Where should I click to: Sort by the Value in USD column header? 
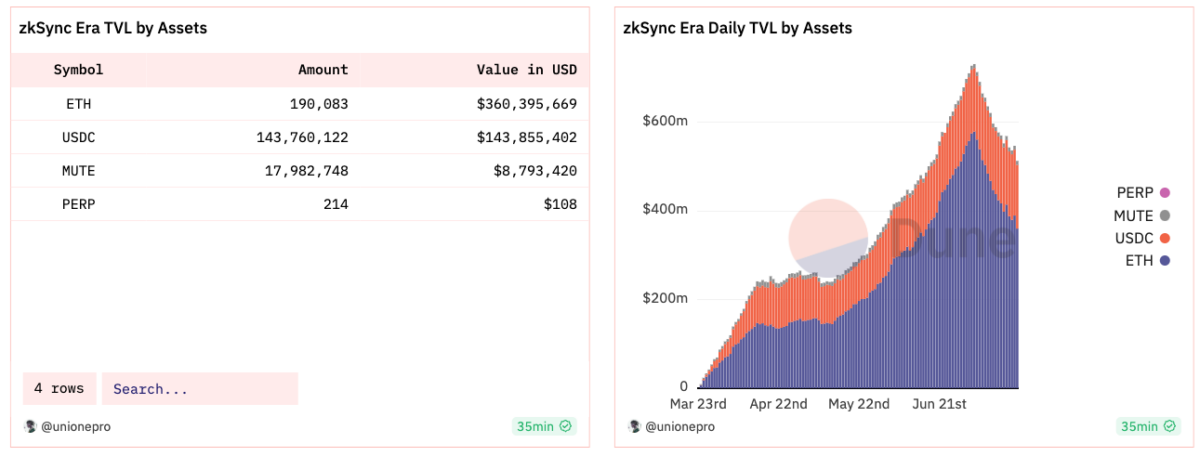click(527, 70)
